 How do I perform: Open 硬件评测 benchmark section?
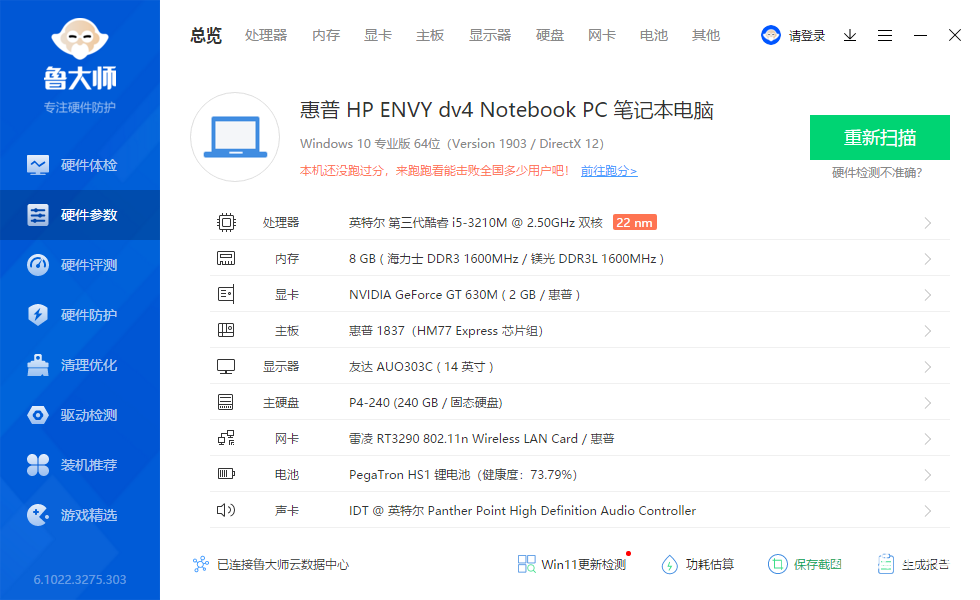[x=80, y=265]
